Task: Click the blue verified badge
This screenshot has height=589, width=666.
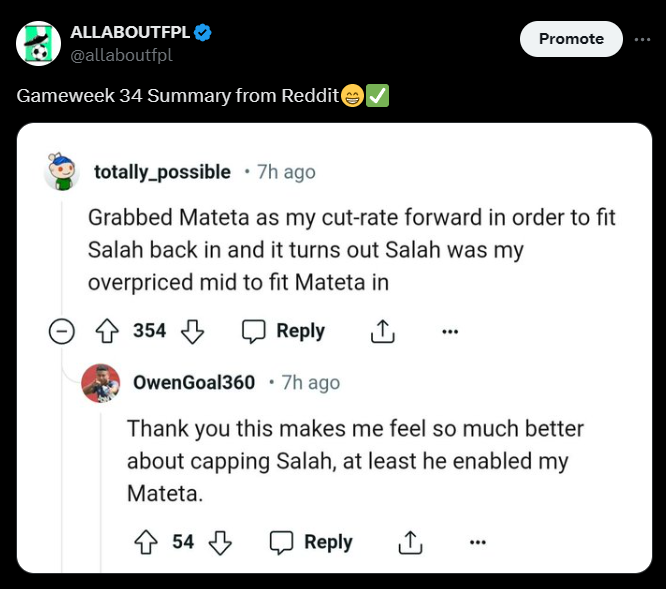Action: [x=203, y=33]
